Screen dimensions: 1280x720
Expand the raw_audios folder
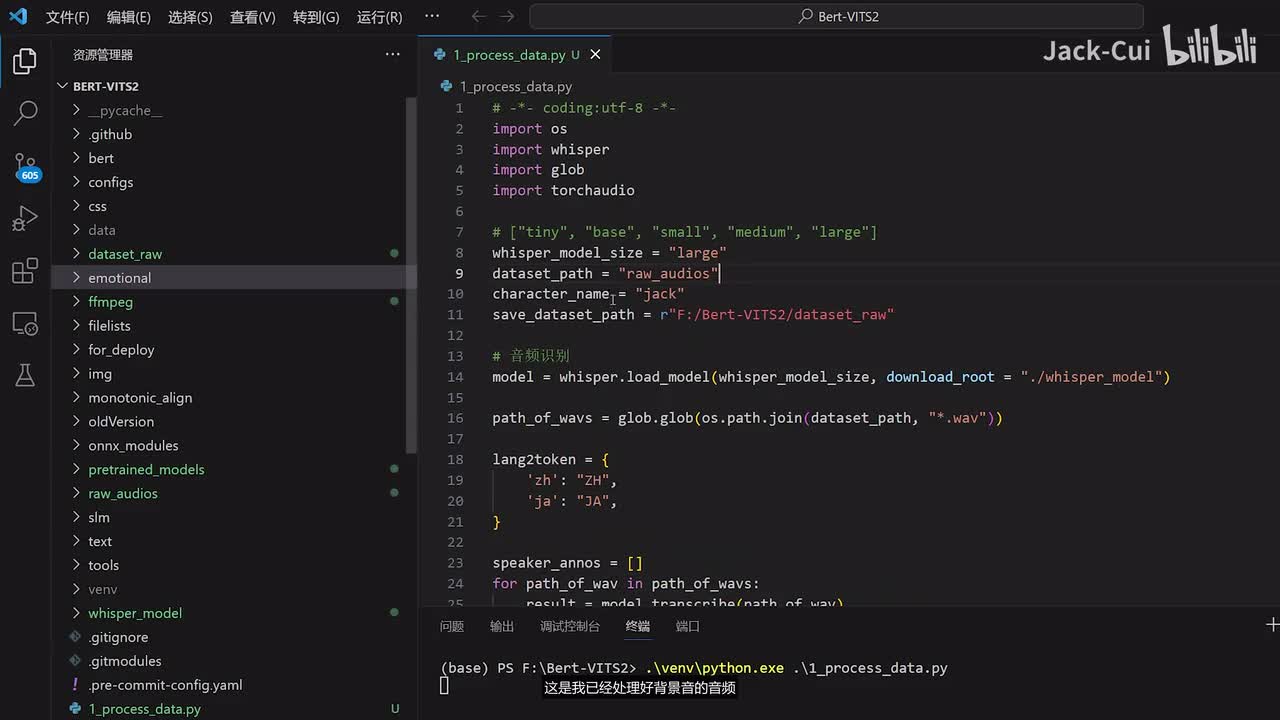(x=122, y=493)
